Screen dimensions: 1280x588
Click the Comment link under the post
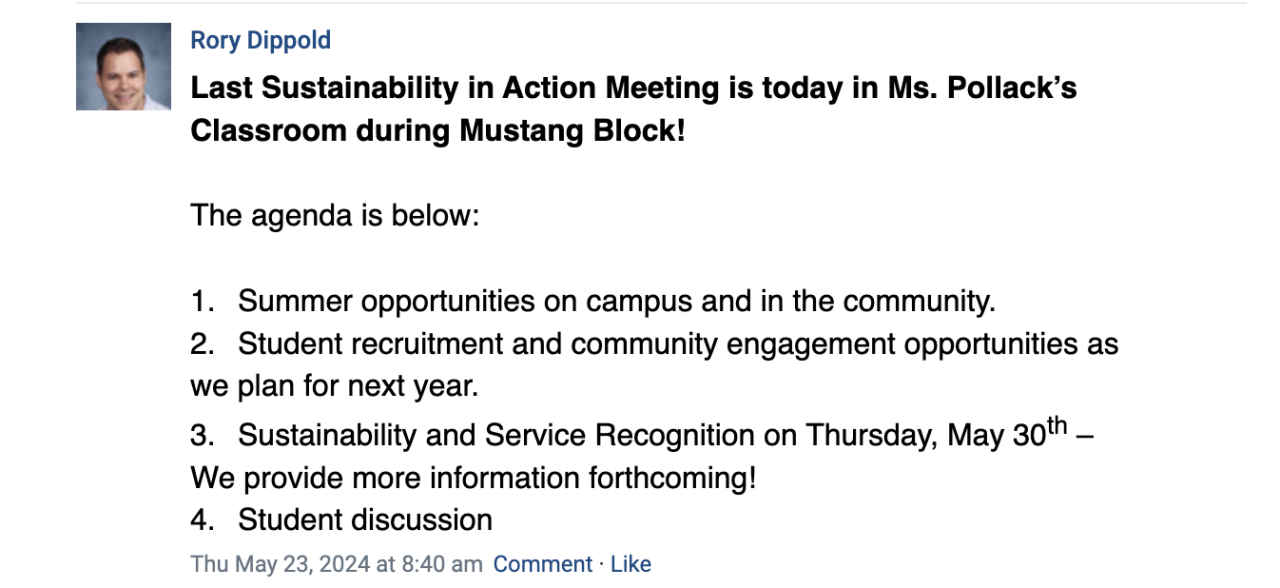tap(542, 564)
